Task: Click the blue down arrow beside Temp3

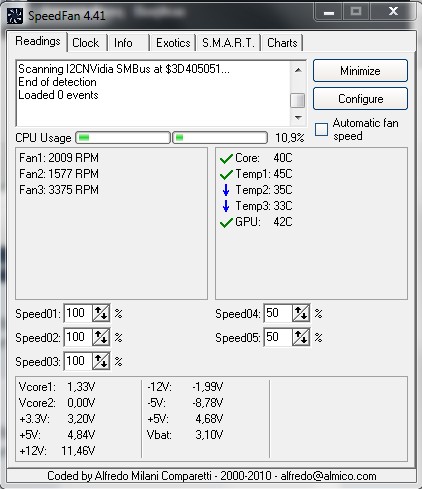Action: (x=226, y=206)
